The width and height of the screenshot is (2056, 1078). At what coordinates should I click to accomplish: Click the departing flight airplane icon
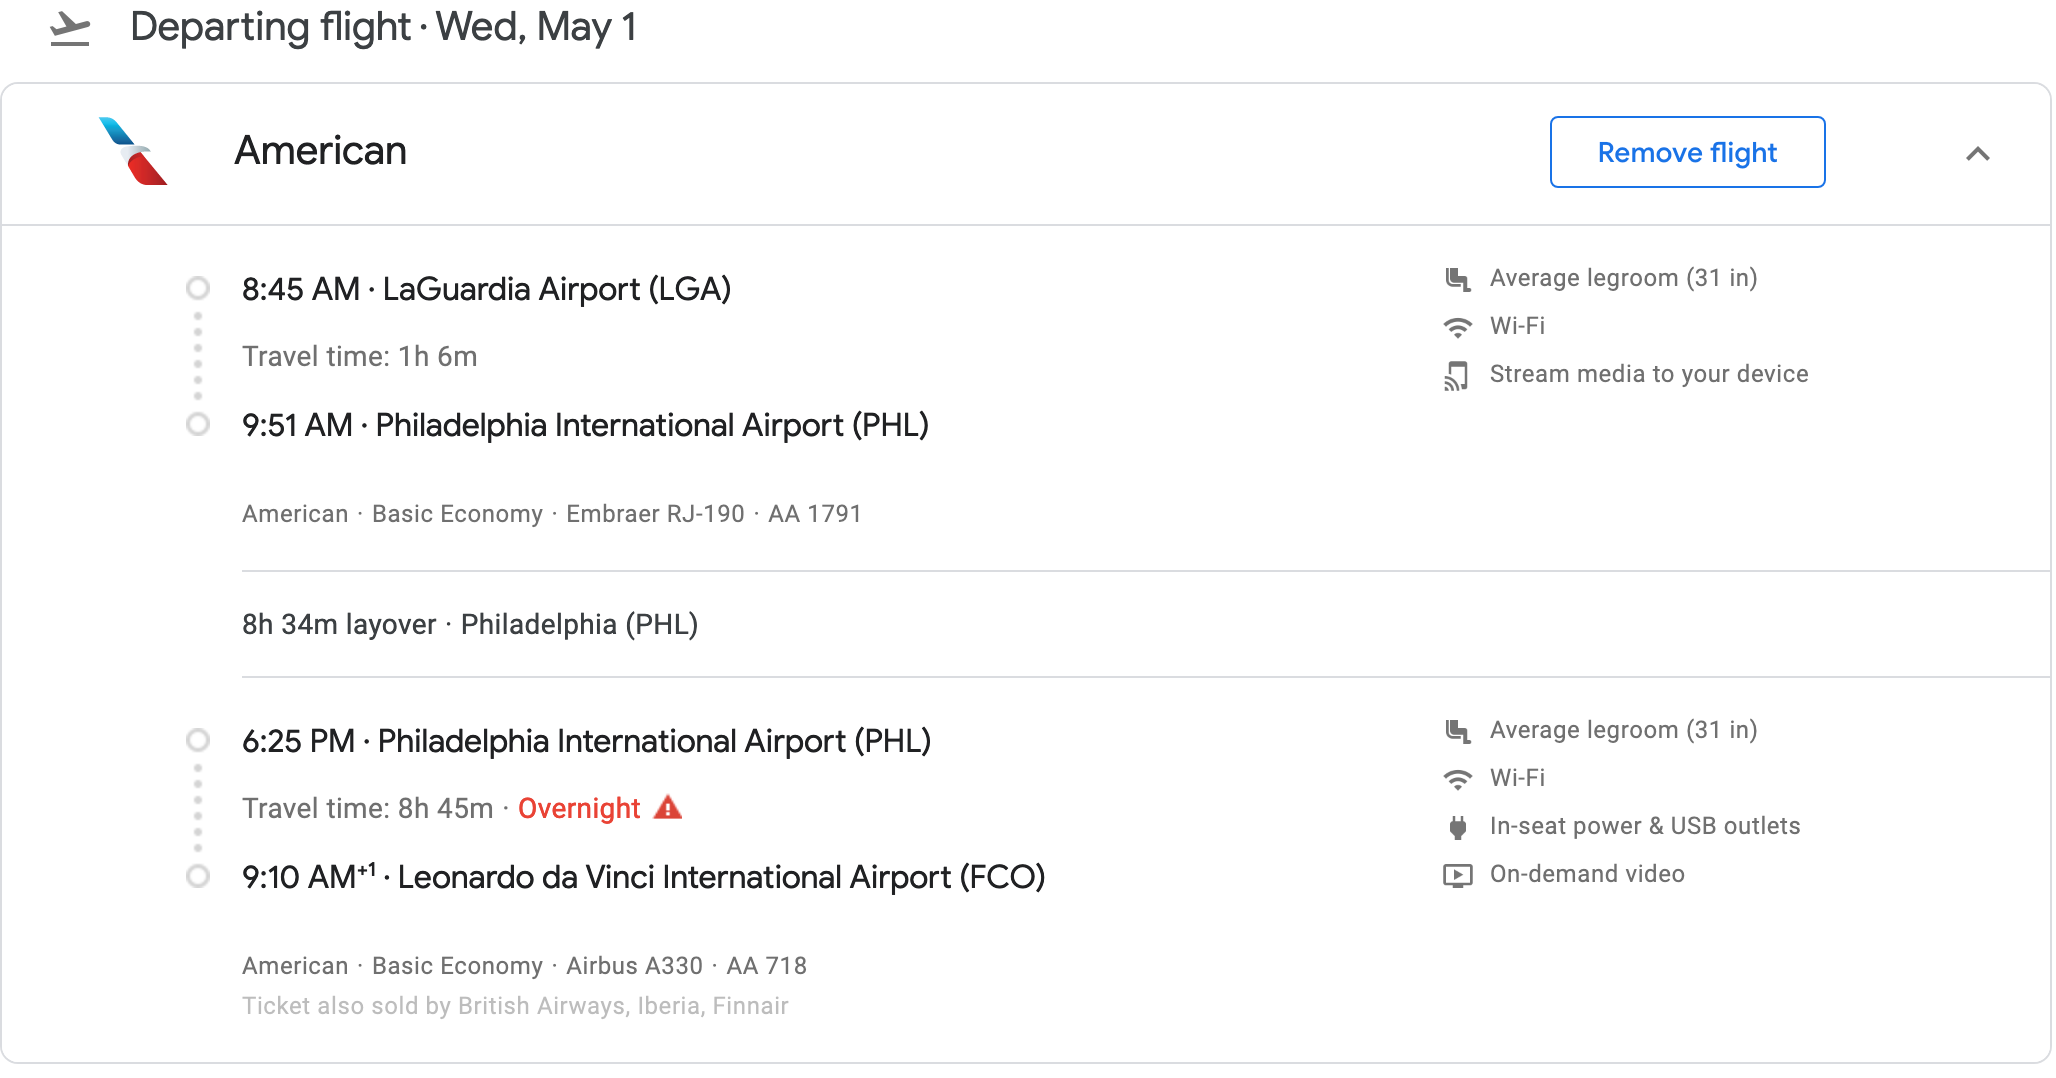point(70,29)
